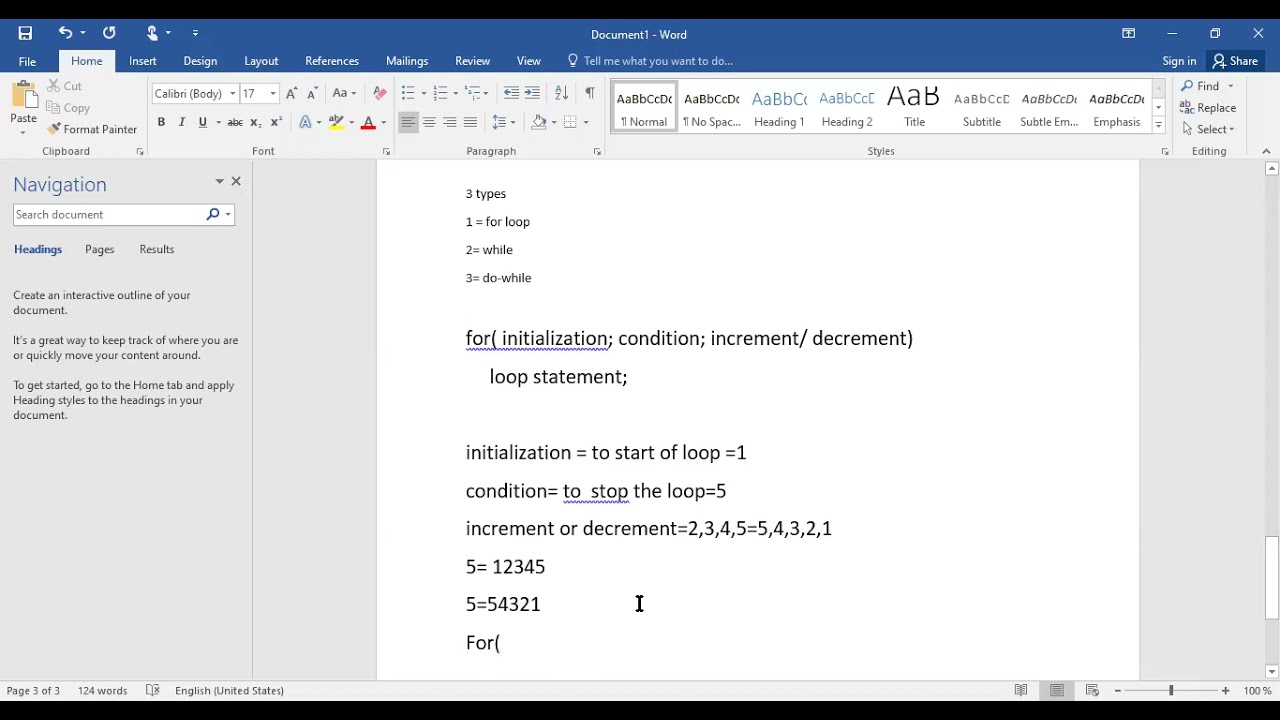The image size is (1280, 720).
Task: Switch to Web Layout view icon
Action: click(x=1092, y=690)
